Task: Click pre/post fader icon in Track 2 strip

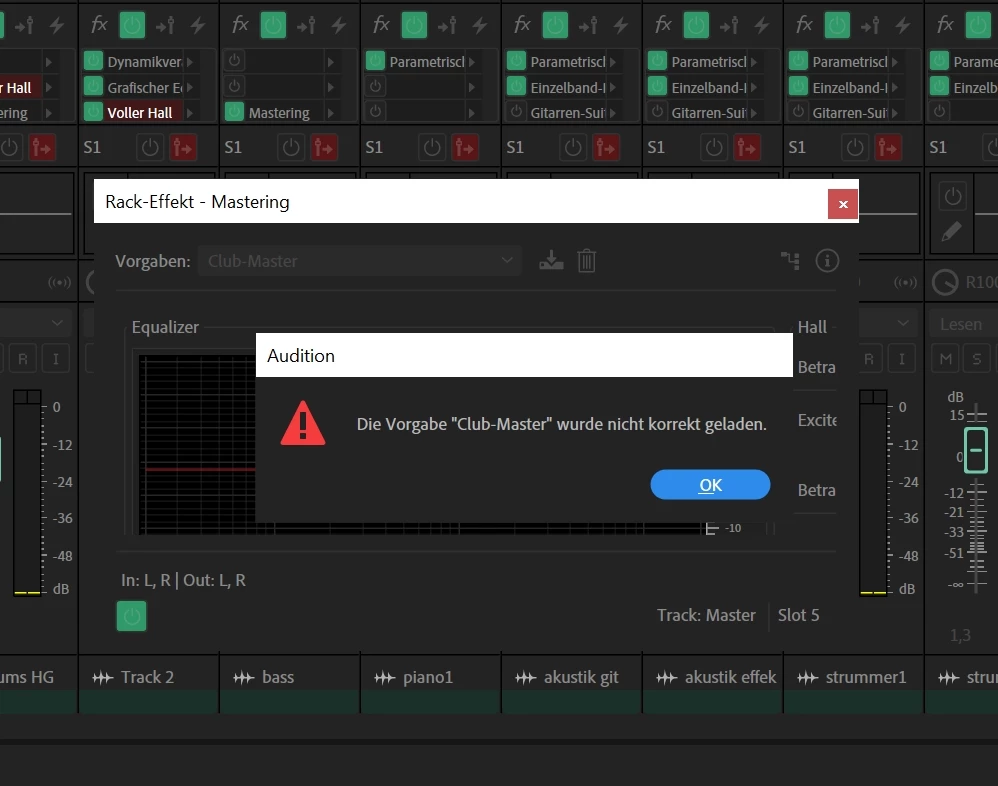Action: coord(165,25)
